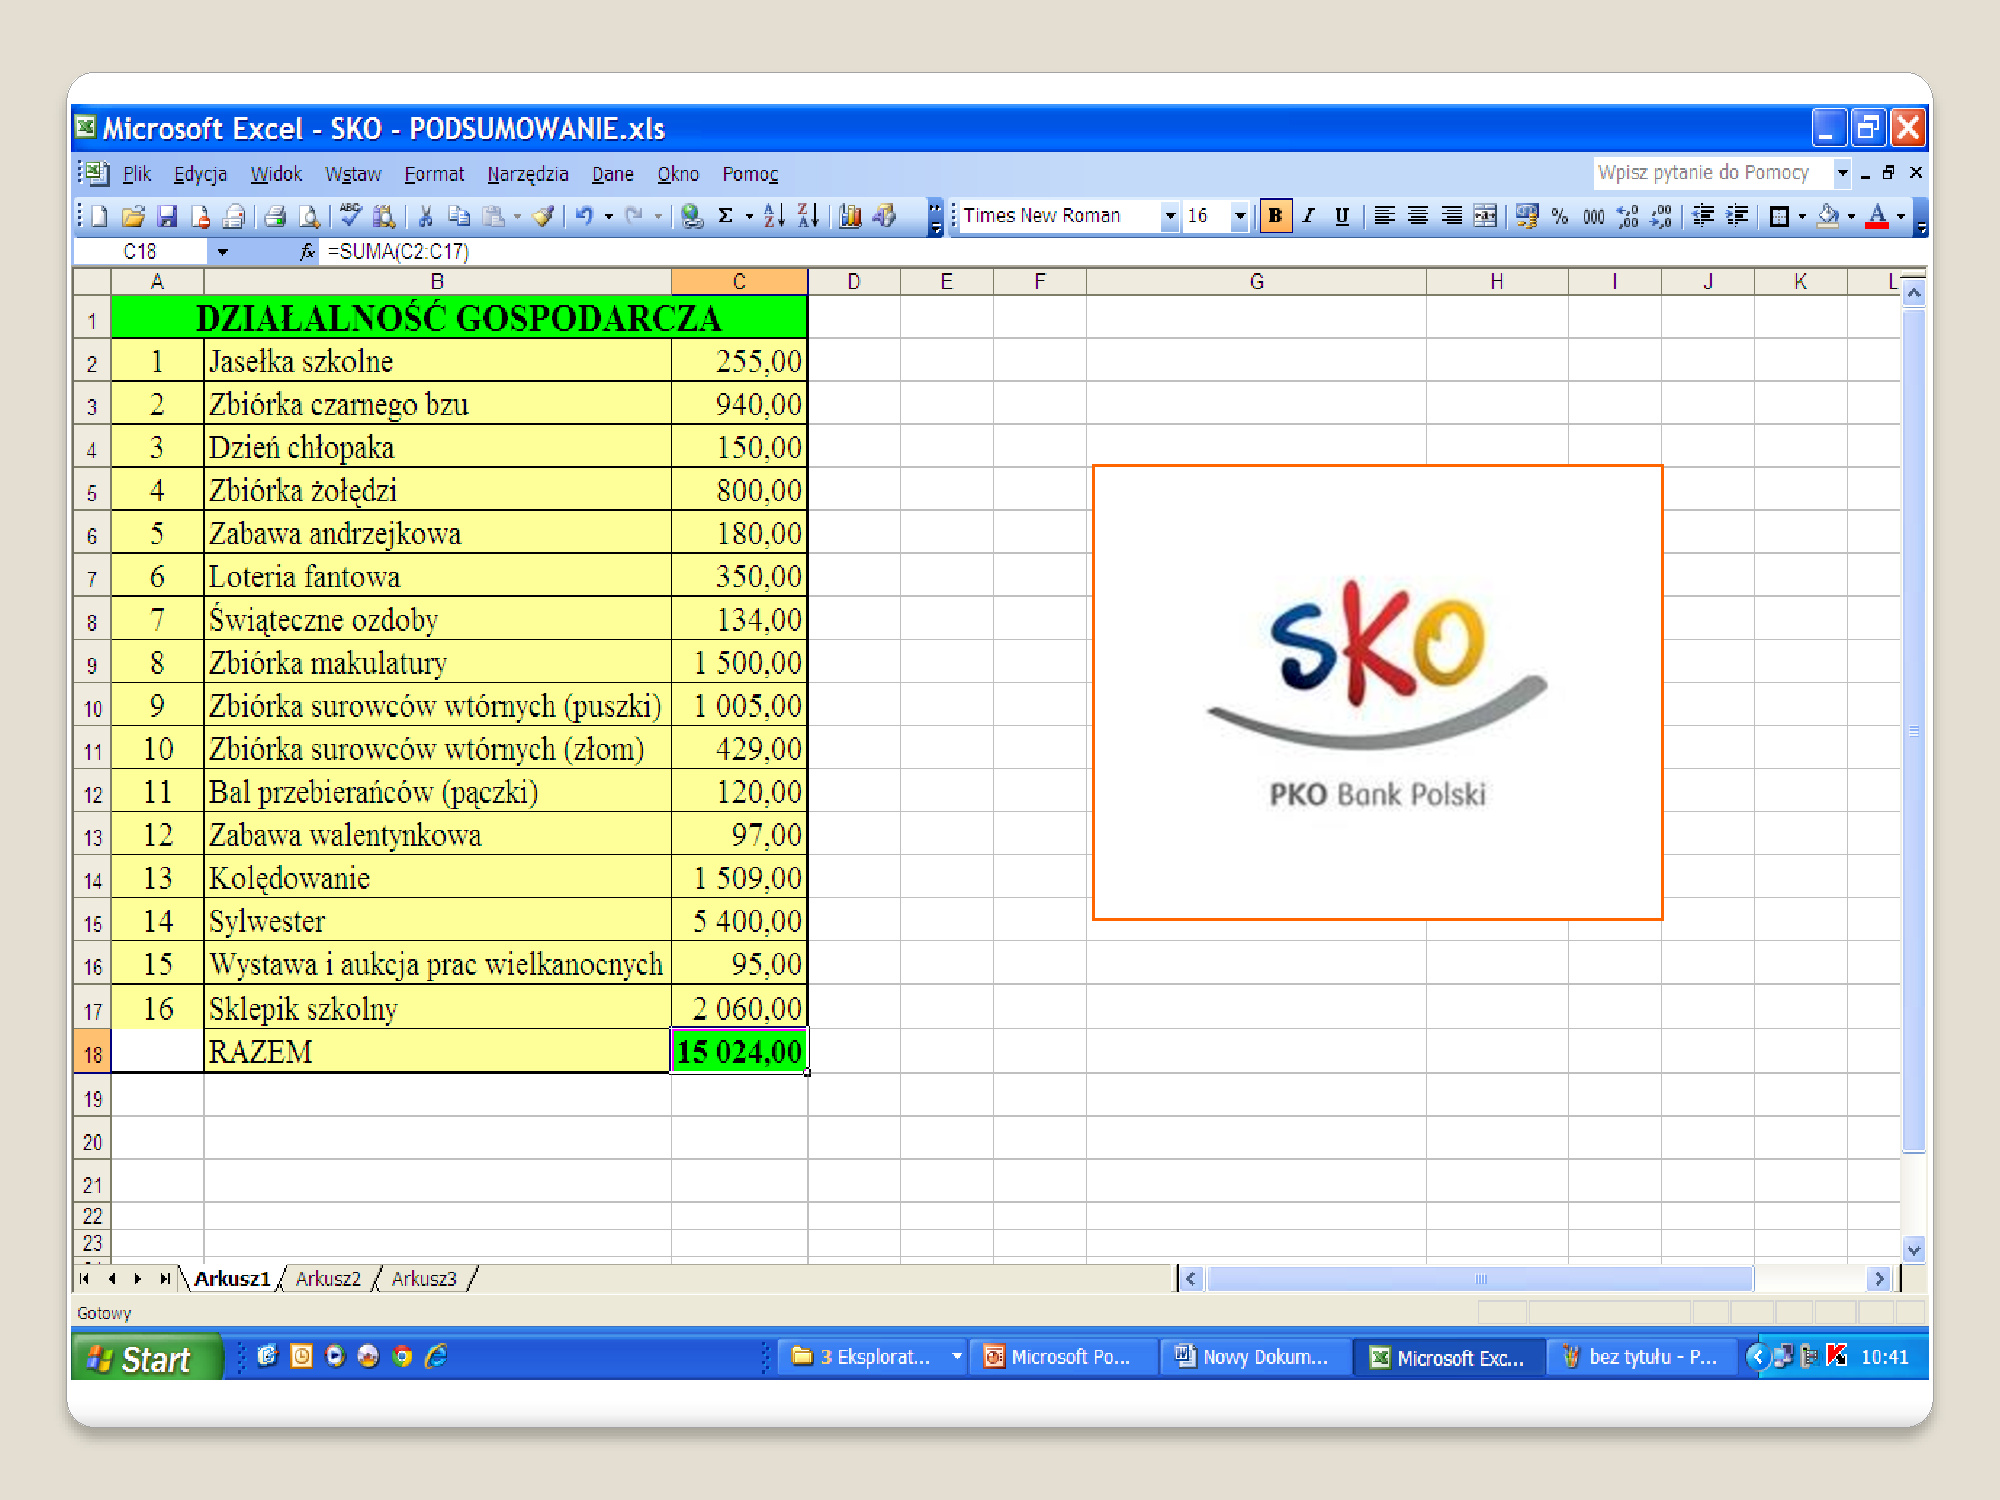Open 3 Eksplorator taskbar group
Screen dimensions: 2000x1500
[x=872, y=1357]
